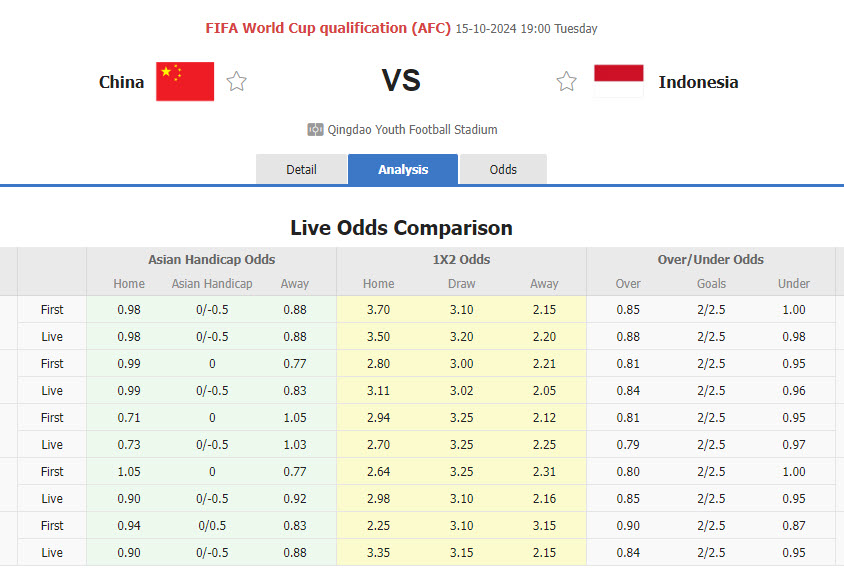
Task: Click the 0/0.5 Asian handicap value
Action: pos(212,526)
